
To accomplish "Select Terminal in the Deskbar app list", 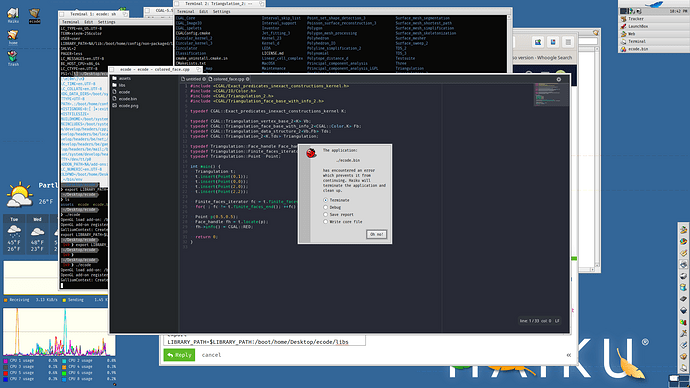I will [654, 41].
